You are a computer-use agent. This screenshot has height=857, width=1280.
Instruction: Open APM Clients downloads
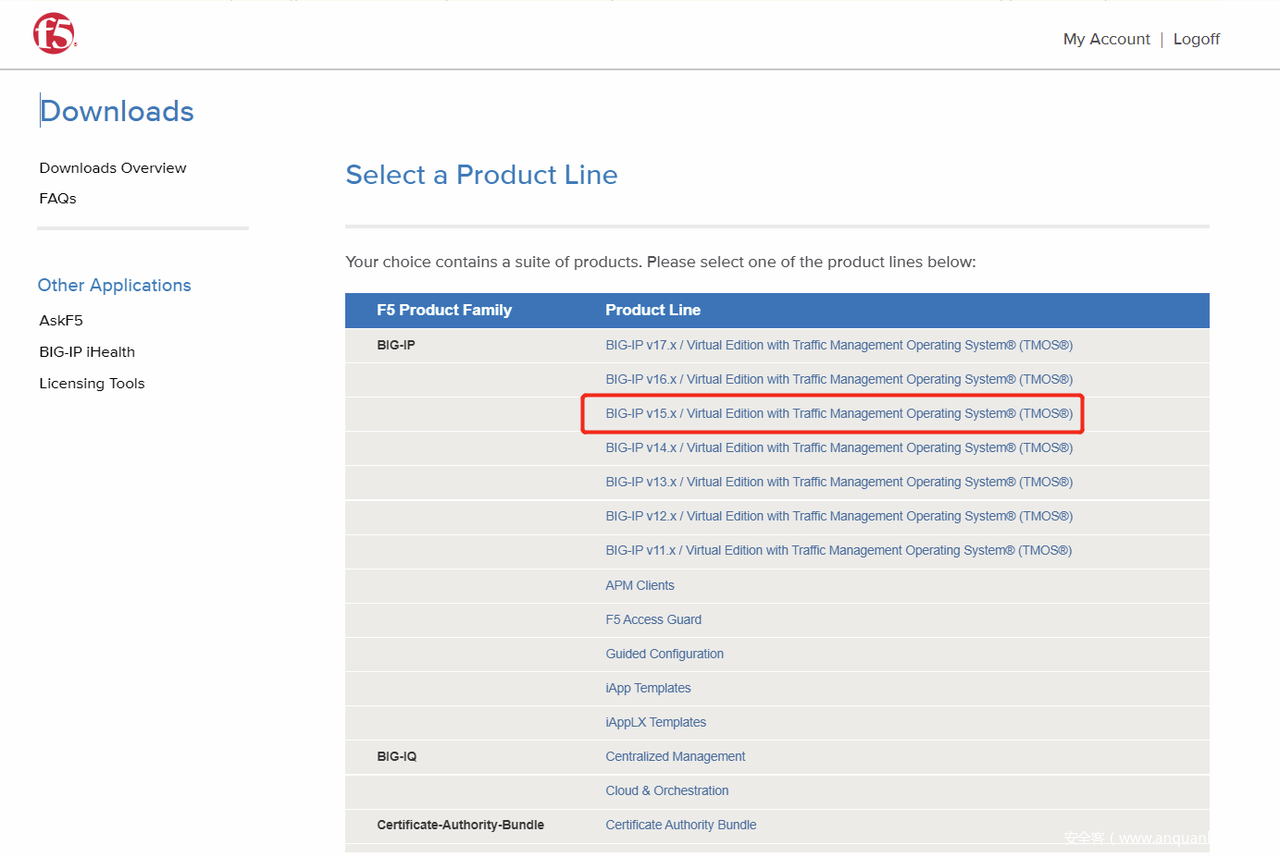[640, 585]
